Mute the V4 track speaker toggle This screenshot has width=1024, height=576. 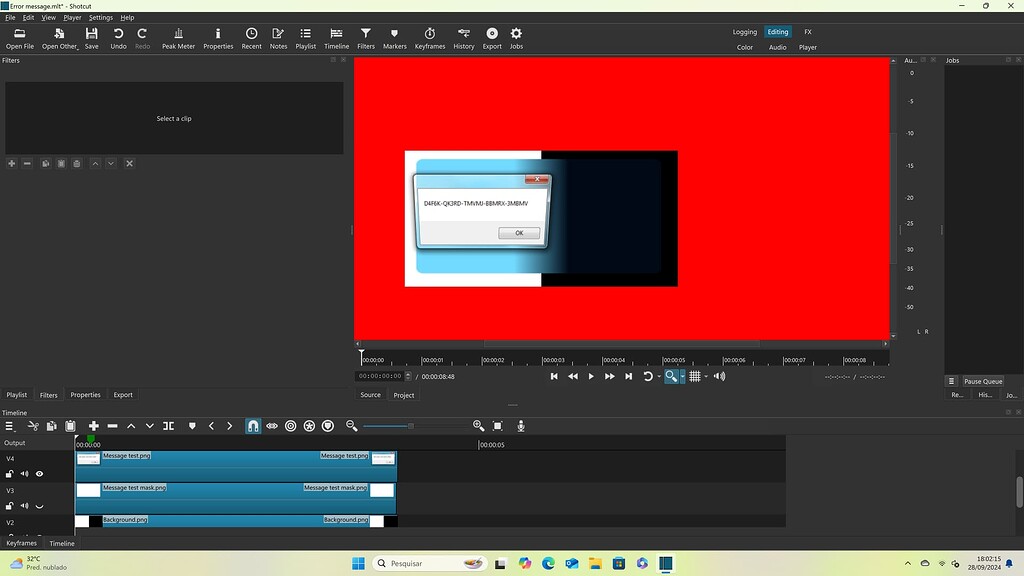pos(24,474)
